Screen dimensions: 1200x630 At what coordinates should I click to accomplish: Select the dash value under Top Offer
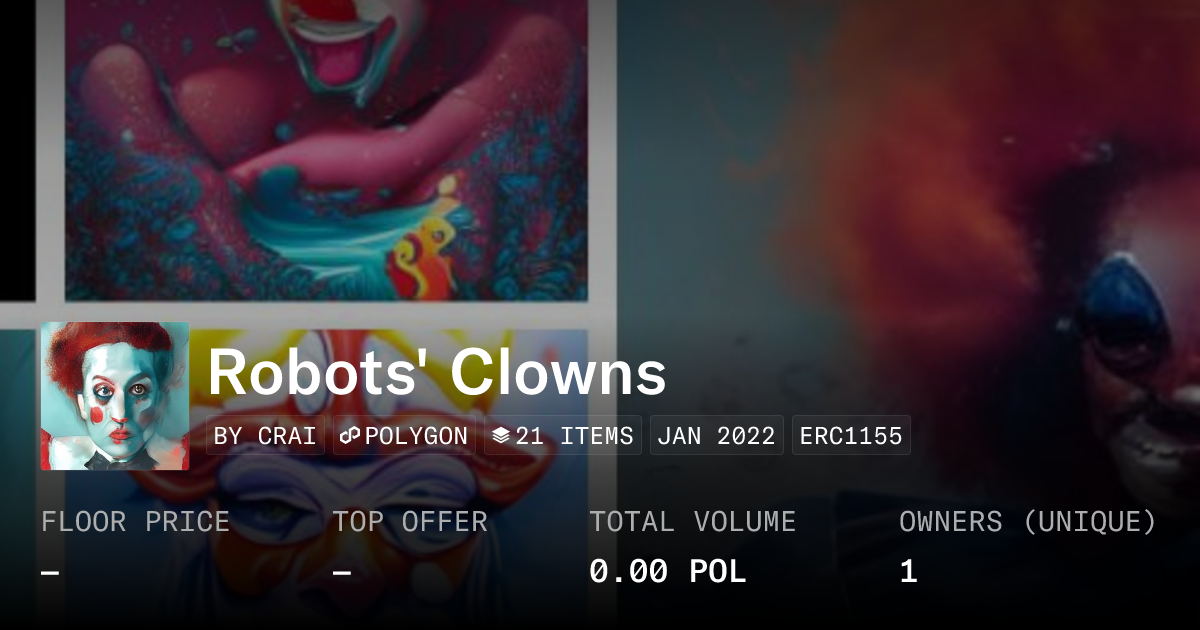[342, 573]
